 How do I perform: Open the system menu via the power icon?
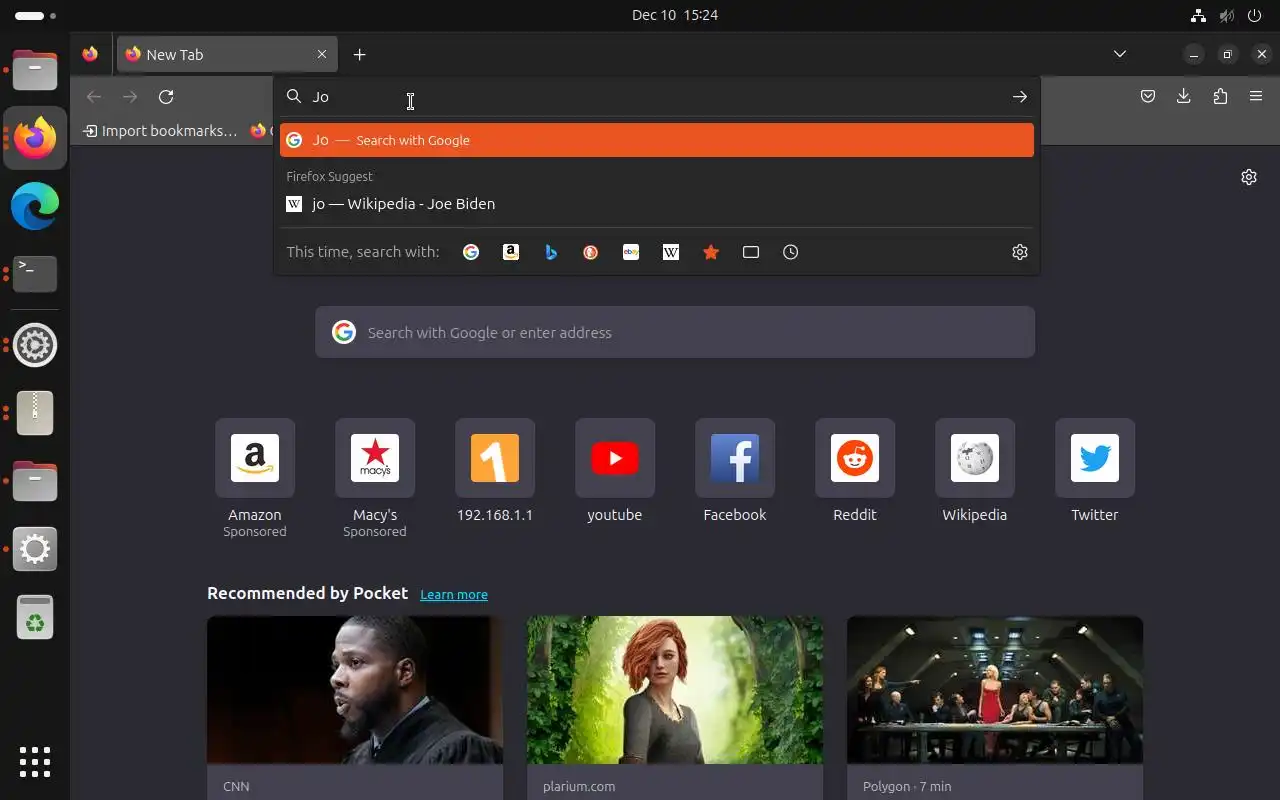tap(1255, 15)
